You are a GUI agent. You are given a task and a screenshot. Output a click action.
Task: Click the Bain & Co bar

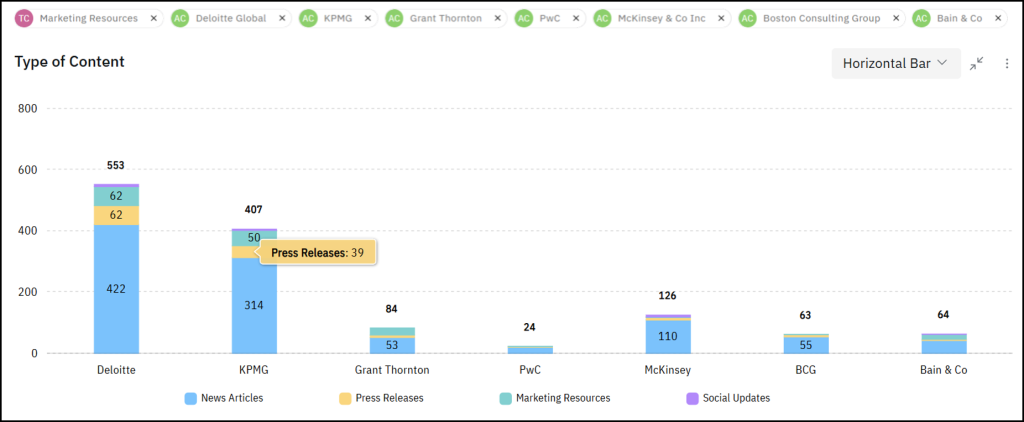tap(944, 344)
